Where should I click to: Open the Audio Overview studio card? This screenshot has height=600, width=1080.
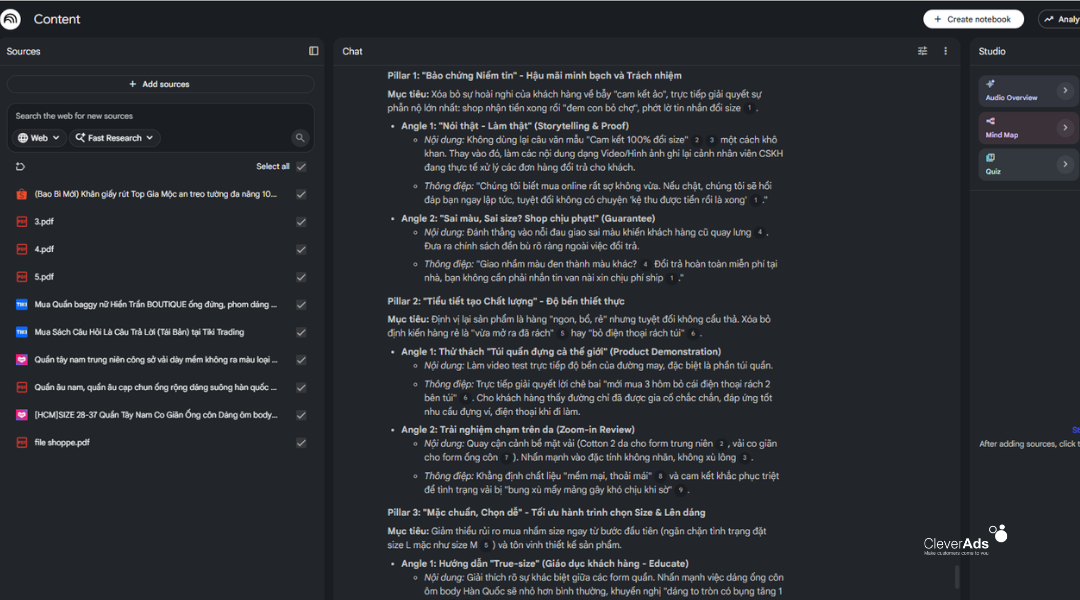pyautogui.click(x=1029, y=90)
